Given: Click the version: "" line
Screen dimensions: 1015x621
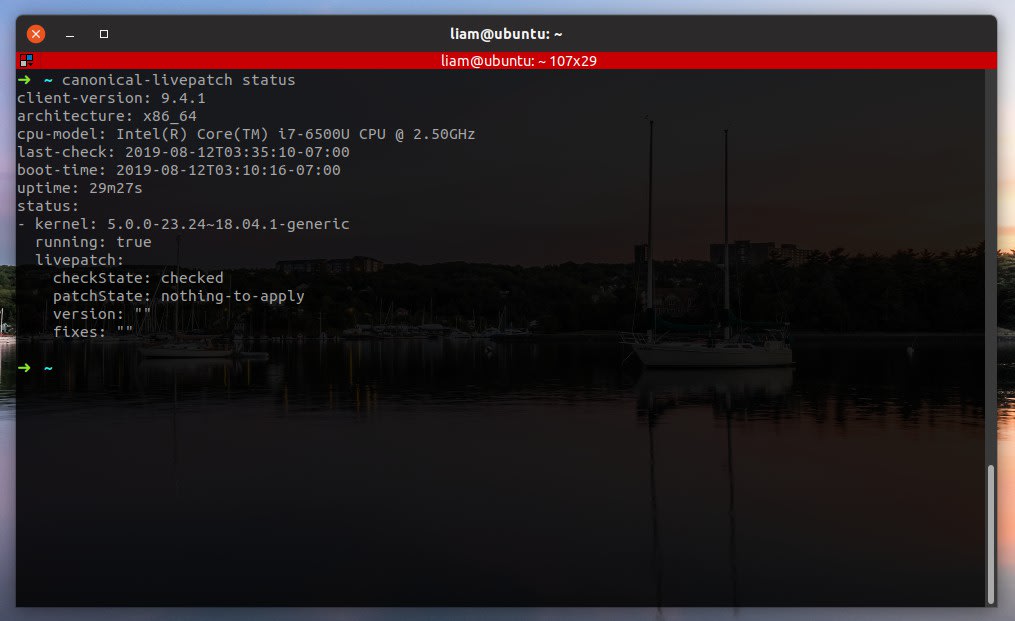Looking at the screenshot, I should (x=102, y=314).
